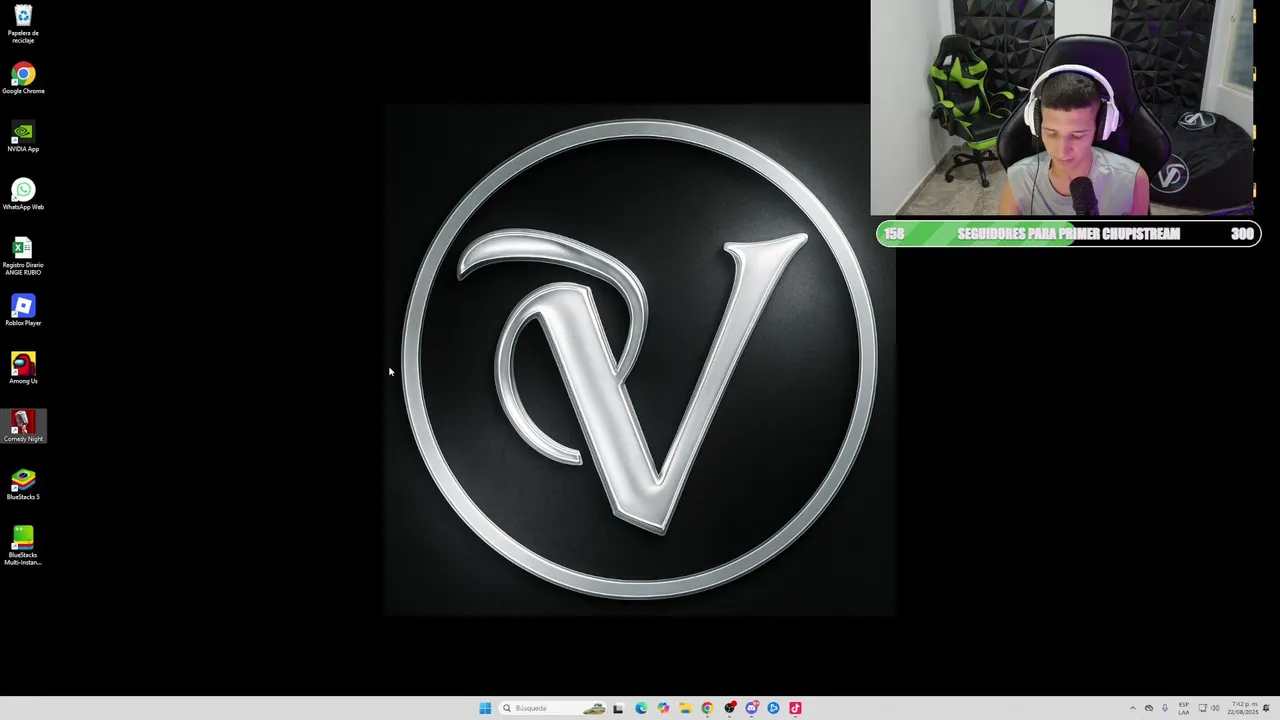Select BlueStacks Multi-Instance desktop icon
Screen dimensions: 1280x720
click(23, 546)
